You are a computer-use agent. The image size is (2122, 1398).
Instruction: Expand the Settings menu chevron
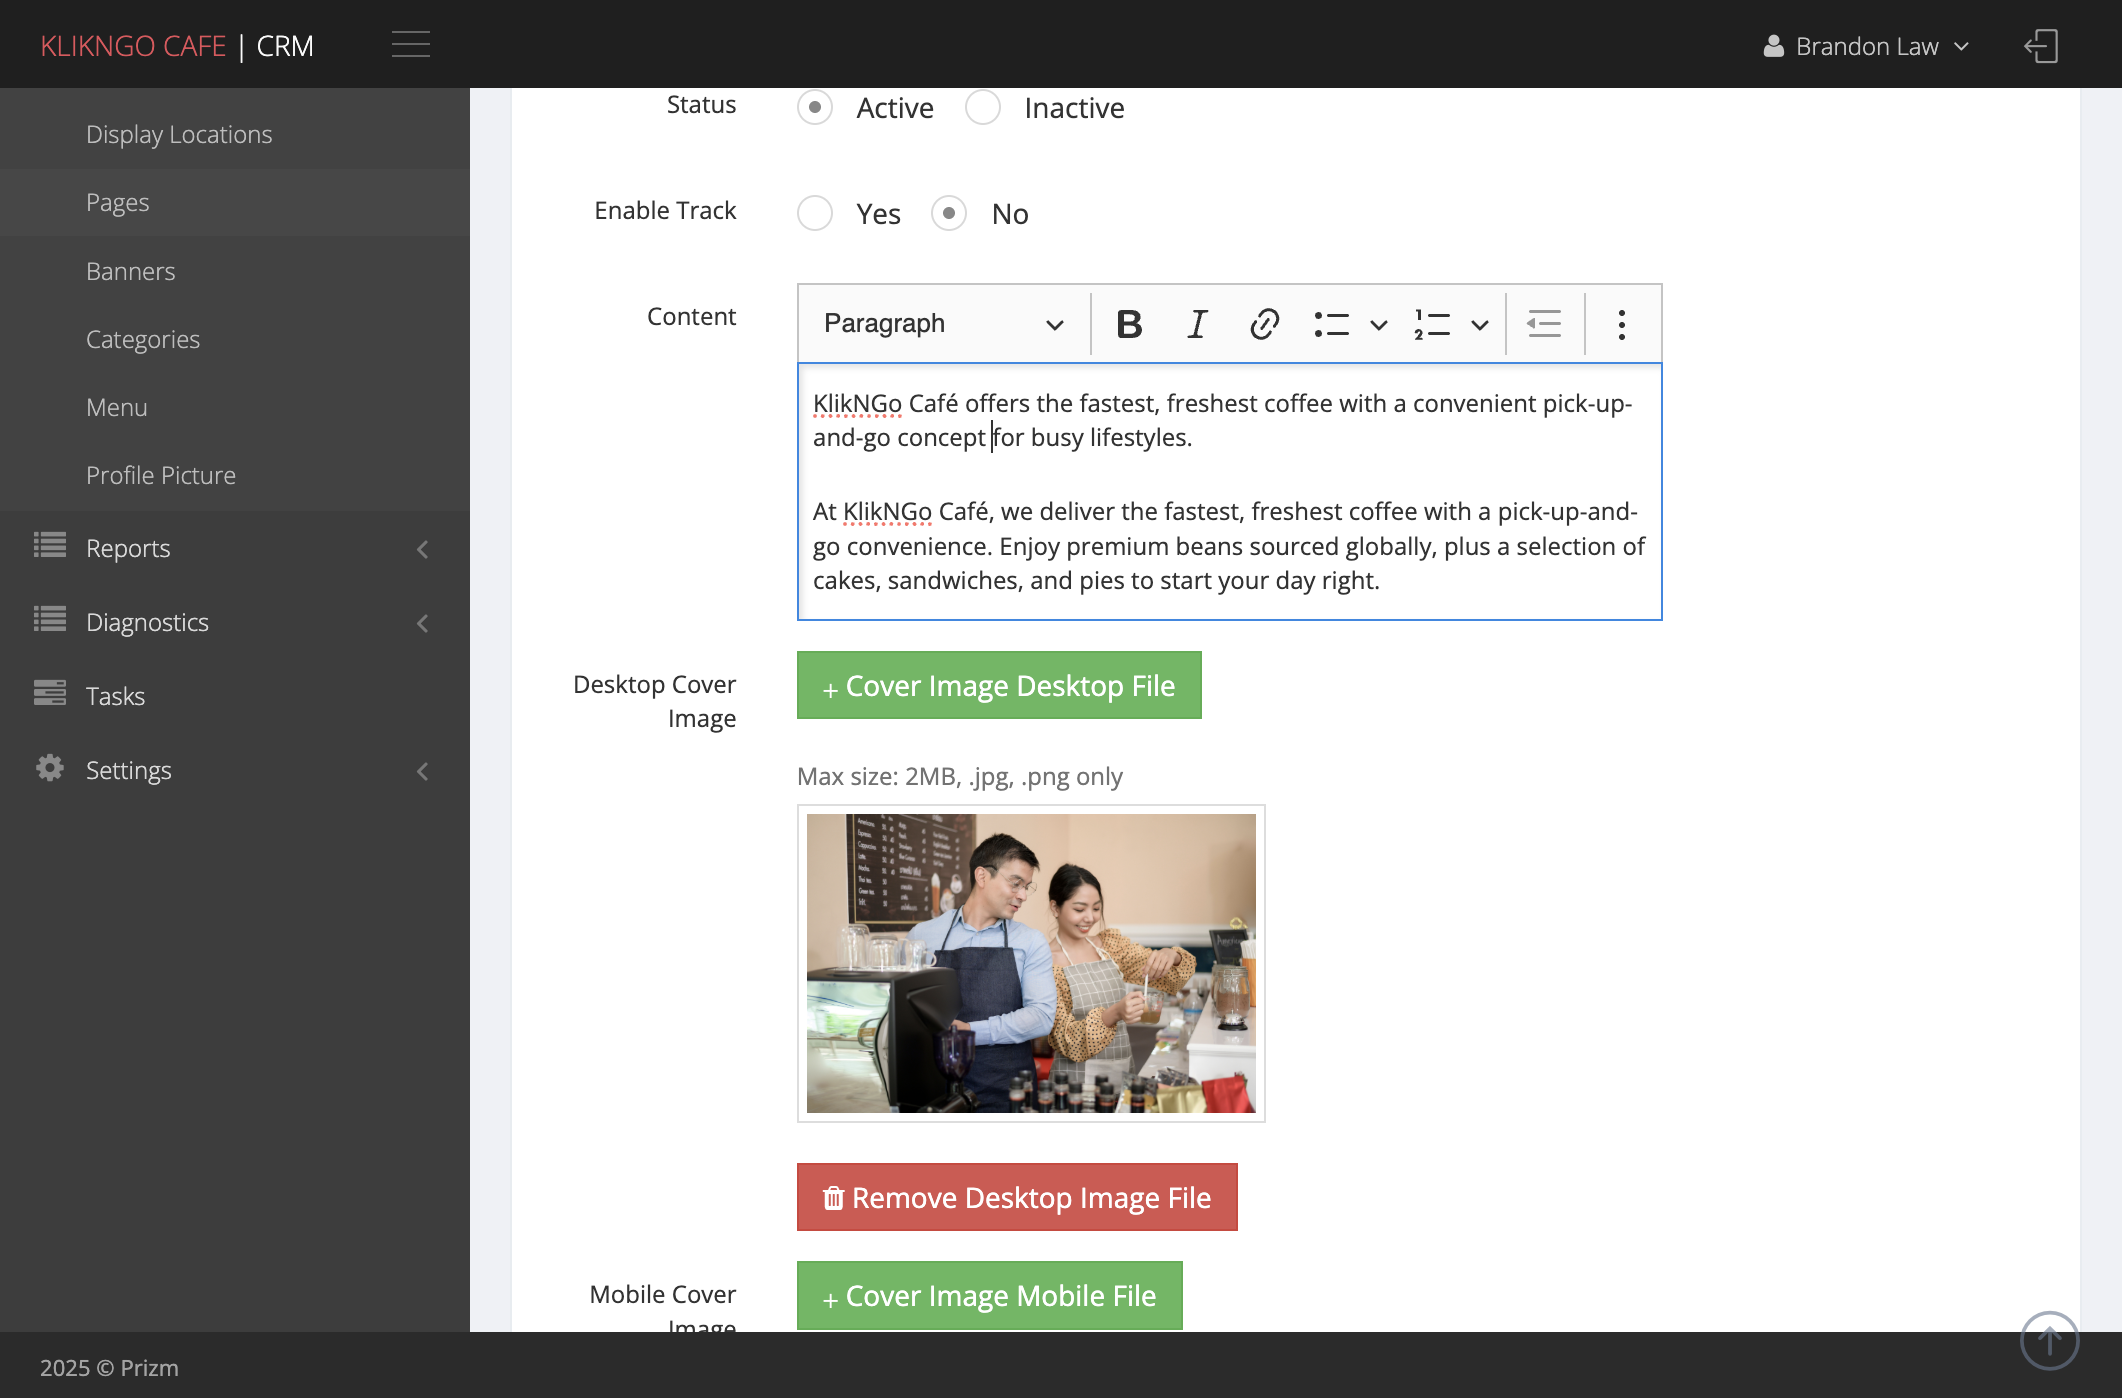(423, 771)
